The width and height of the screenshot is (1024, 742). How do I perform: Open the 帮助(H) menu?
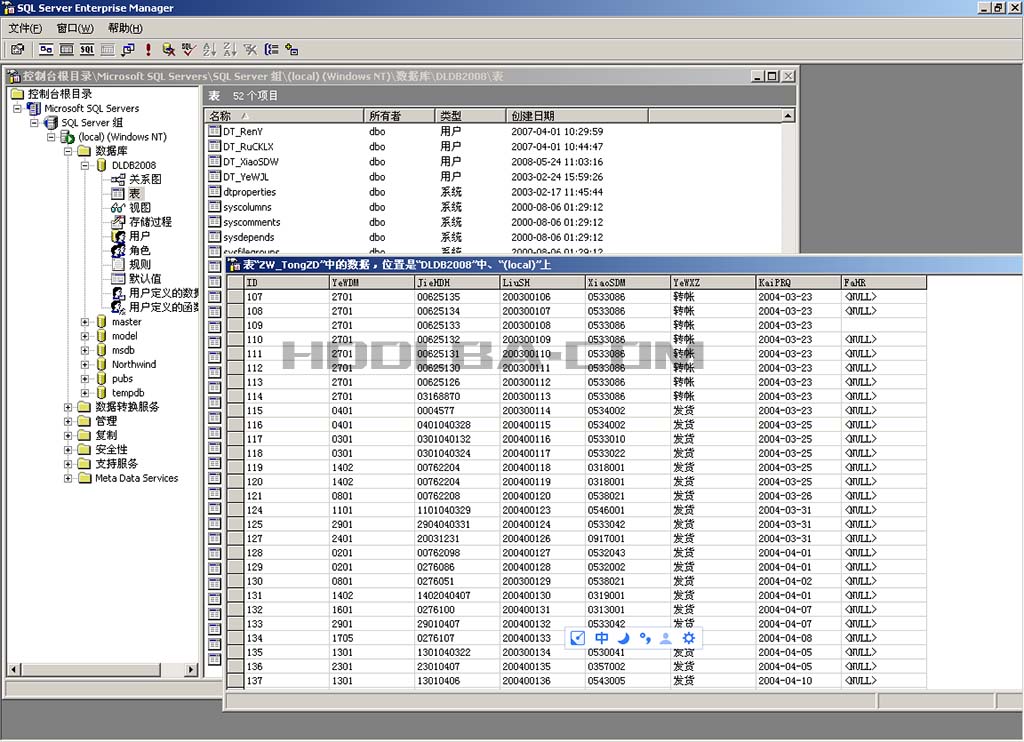[x=125, y=28]
